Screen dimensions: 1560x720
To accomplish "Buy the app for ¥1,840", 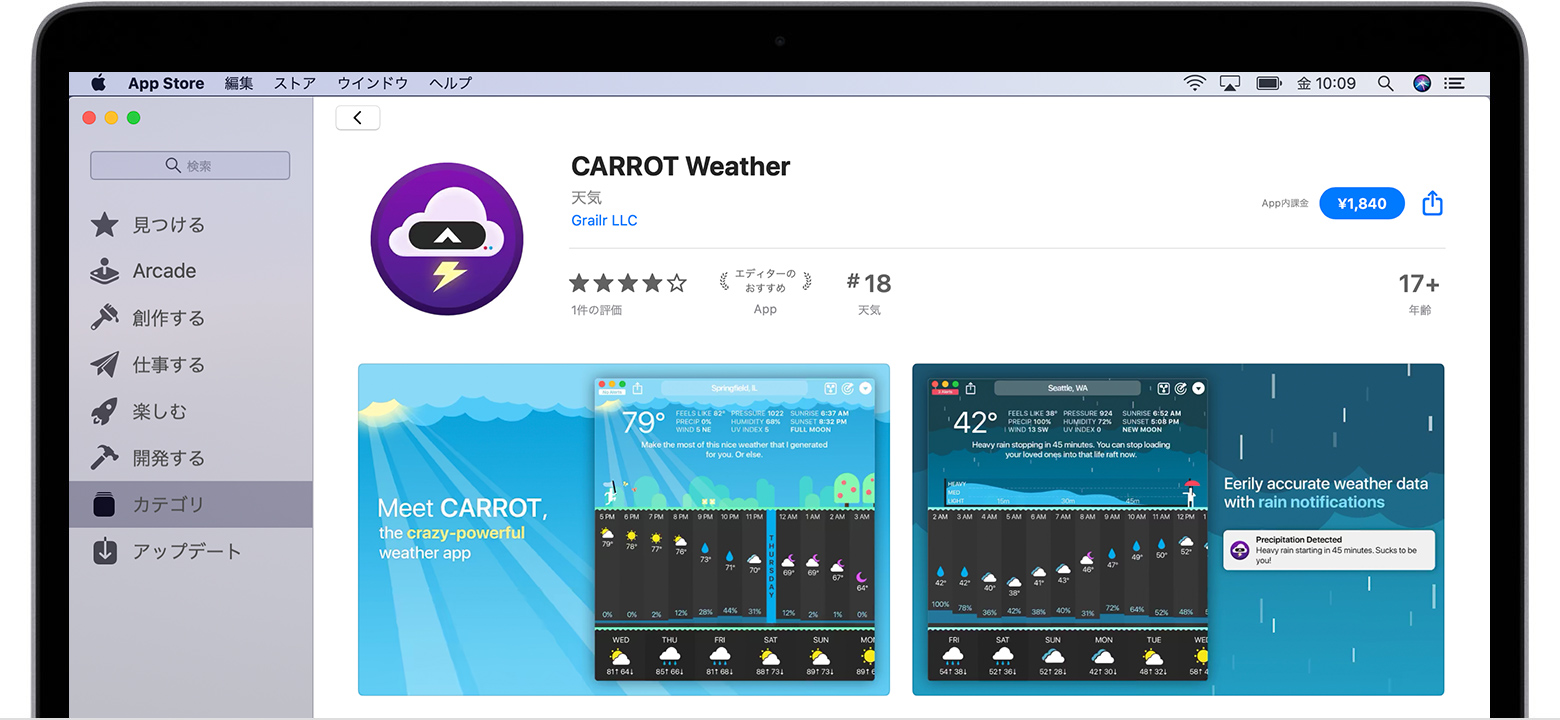I will click(x=1362, y=203).
